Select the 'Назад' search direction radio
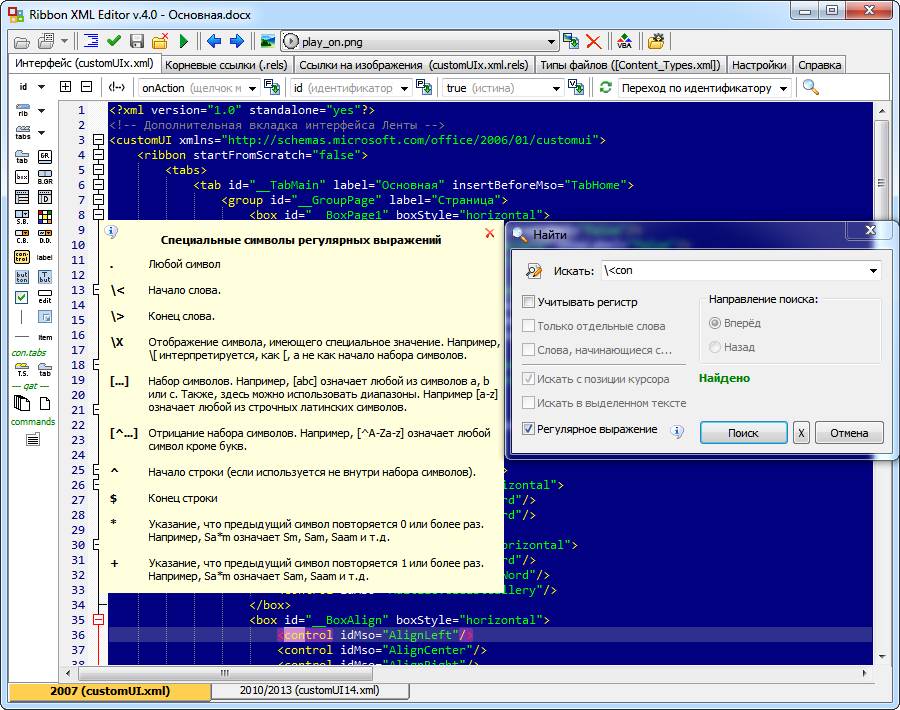The height and width of the screenshot is (710, 900). click(715, 347)
